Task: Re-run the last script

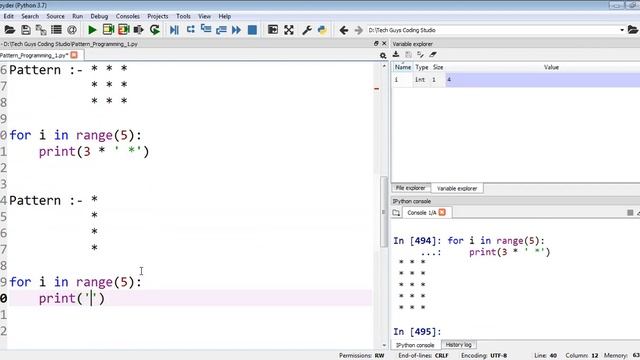Action: (155, 30)
